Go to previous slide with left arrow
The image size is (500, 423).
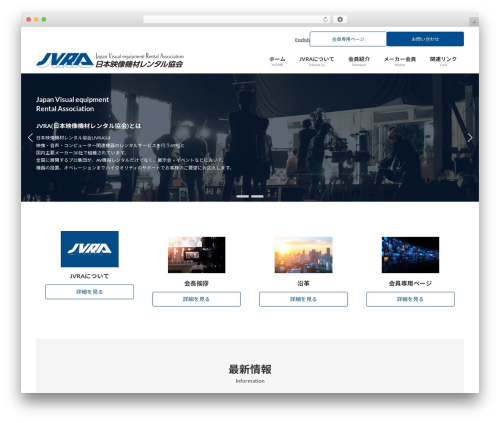[x=30, y=137]
